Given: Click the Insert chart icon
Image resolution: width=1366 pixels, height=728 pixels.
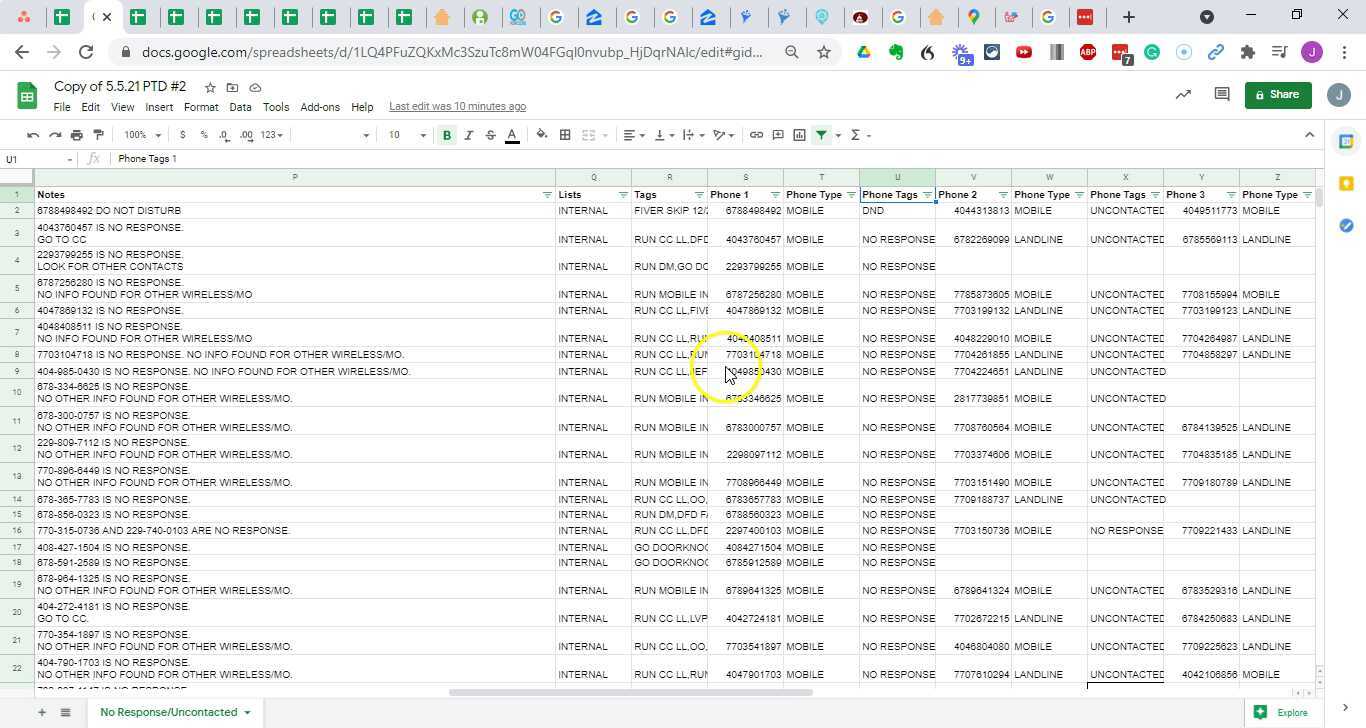Looking at the screenshot, I should (x=799, y=135).
